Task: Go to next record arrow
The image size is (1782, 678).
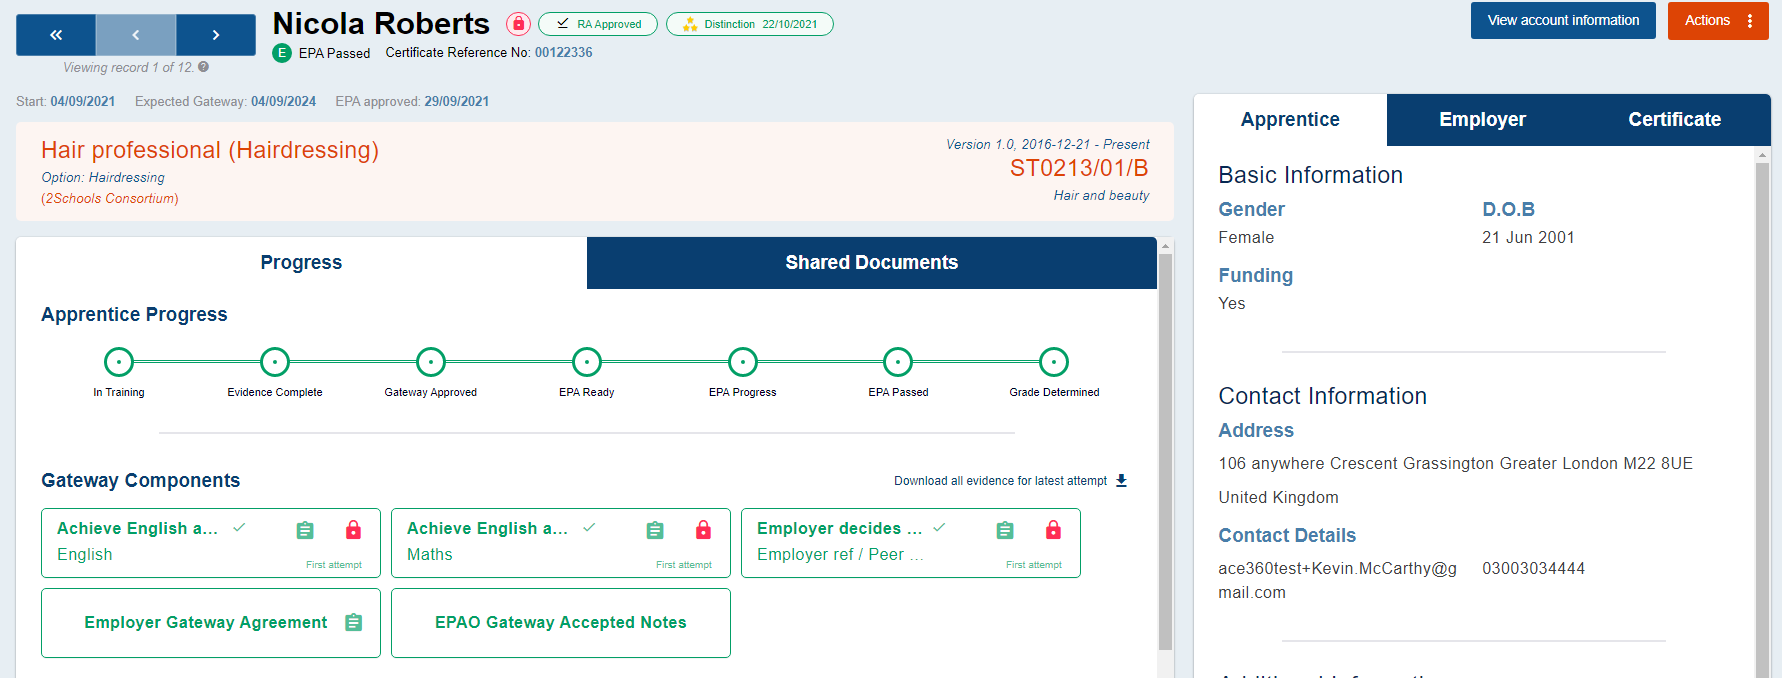Action: pos(216,35)
